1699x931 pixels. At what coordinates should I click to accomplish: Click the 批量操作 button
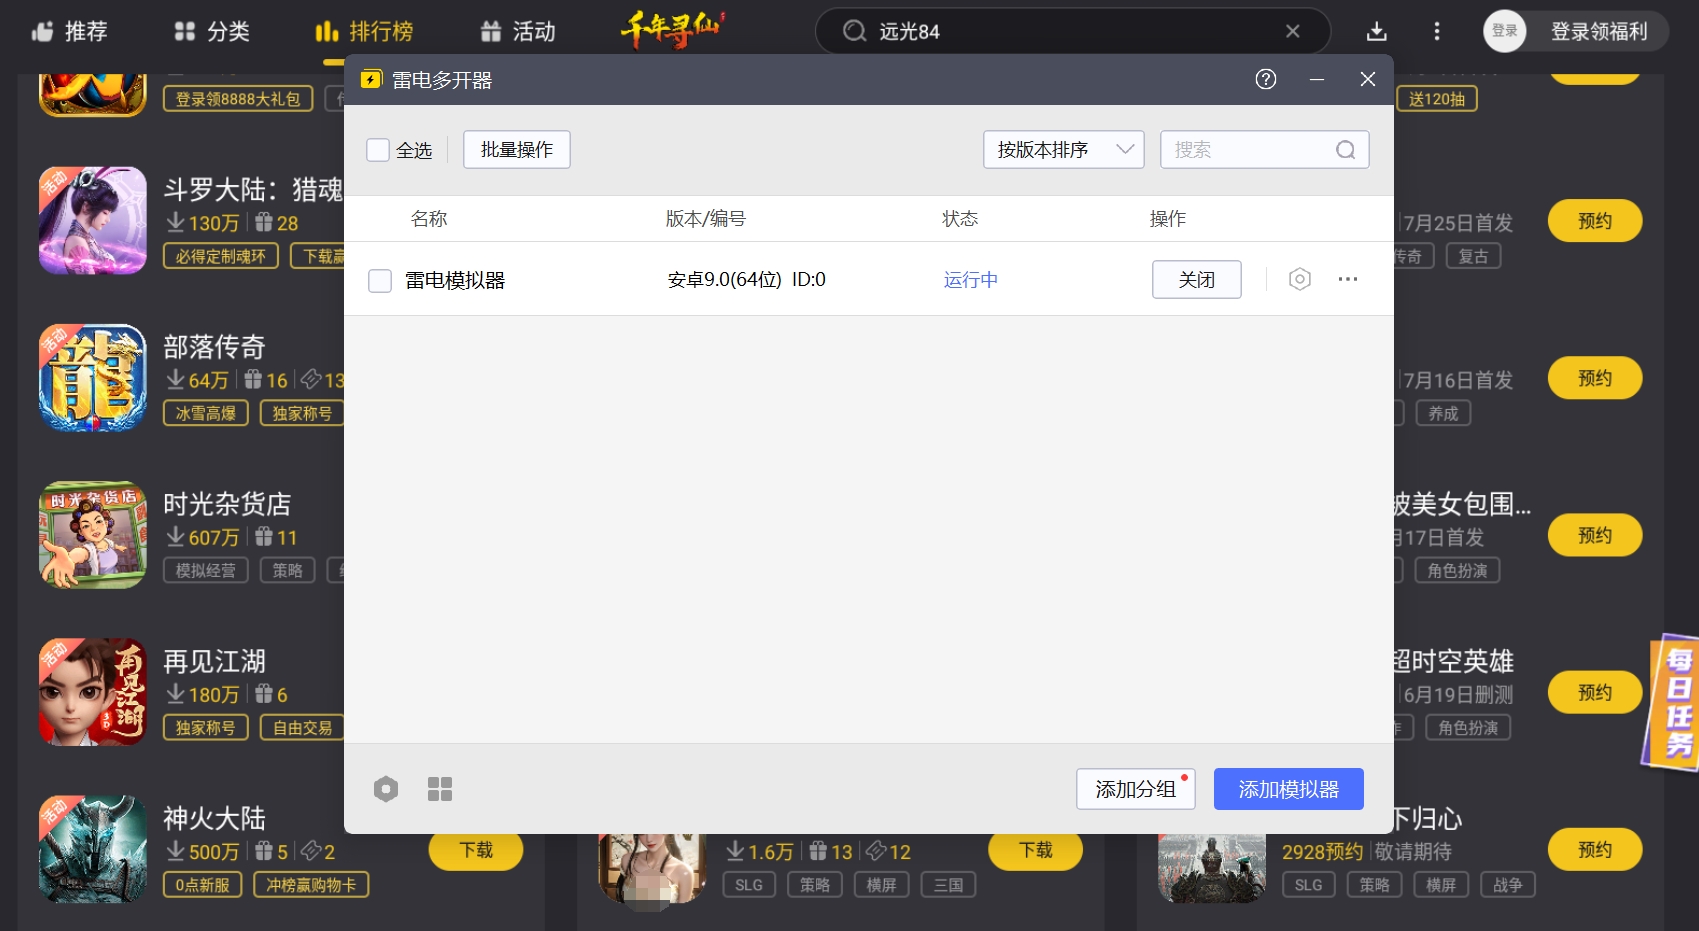(x=517, y=150)
